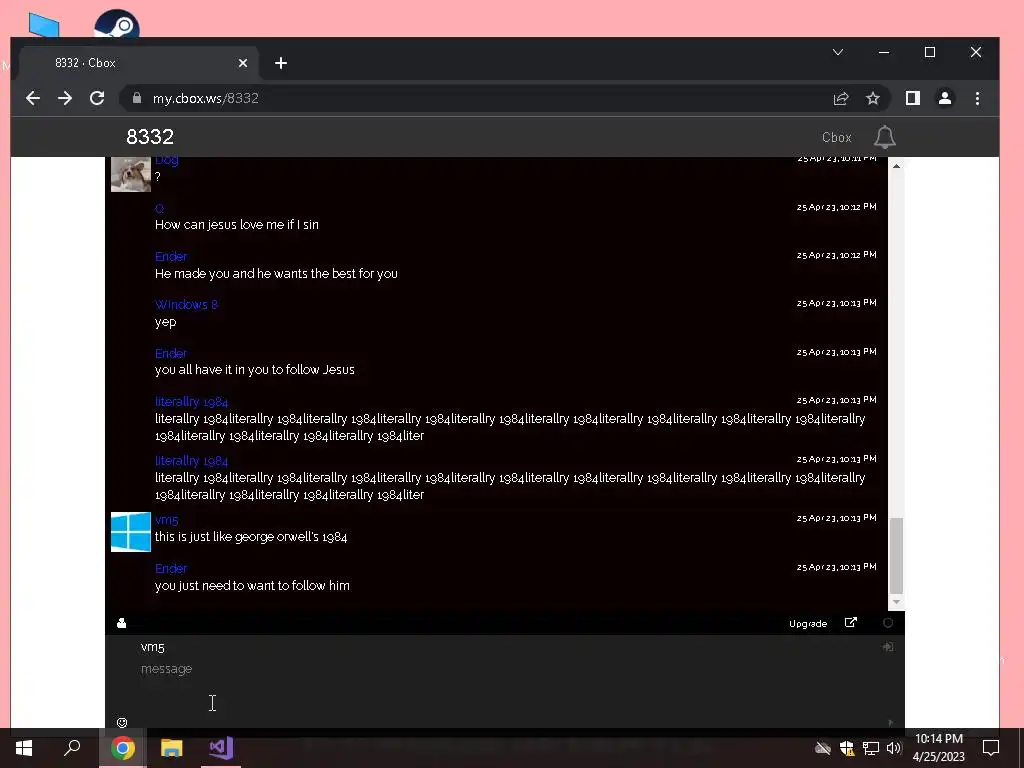Open Windows Security tray icon

[847, 748]
